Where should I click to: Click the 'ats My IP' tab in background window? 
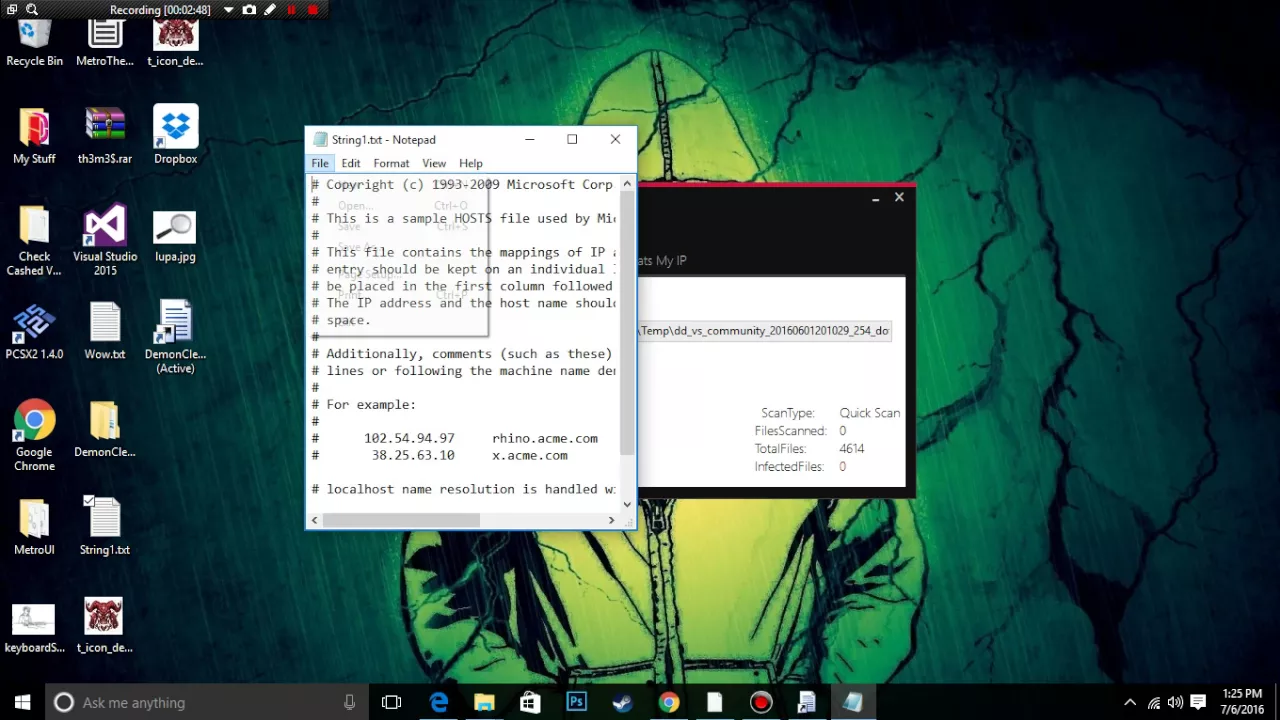[662, 261]
